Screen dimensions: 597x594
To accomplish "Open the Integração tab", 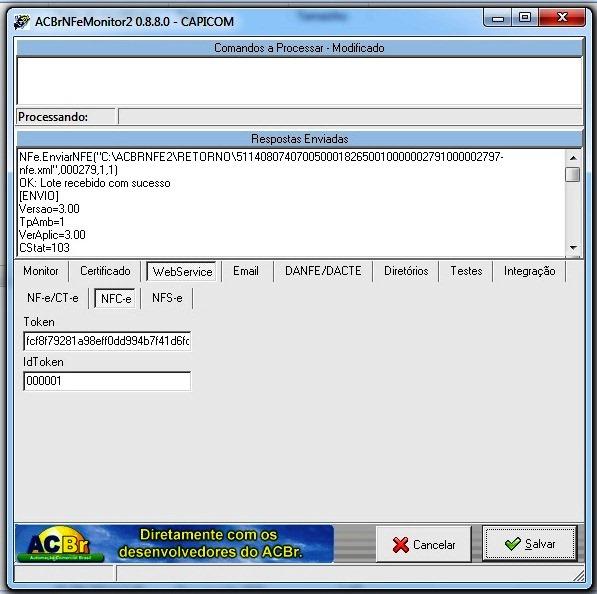I will click(529, 271).
